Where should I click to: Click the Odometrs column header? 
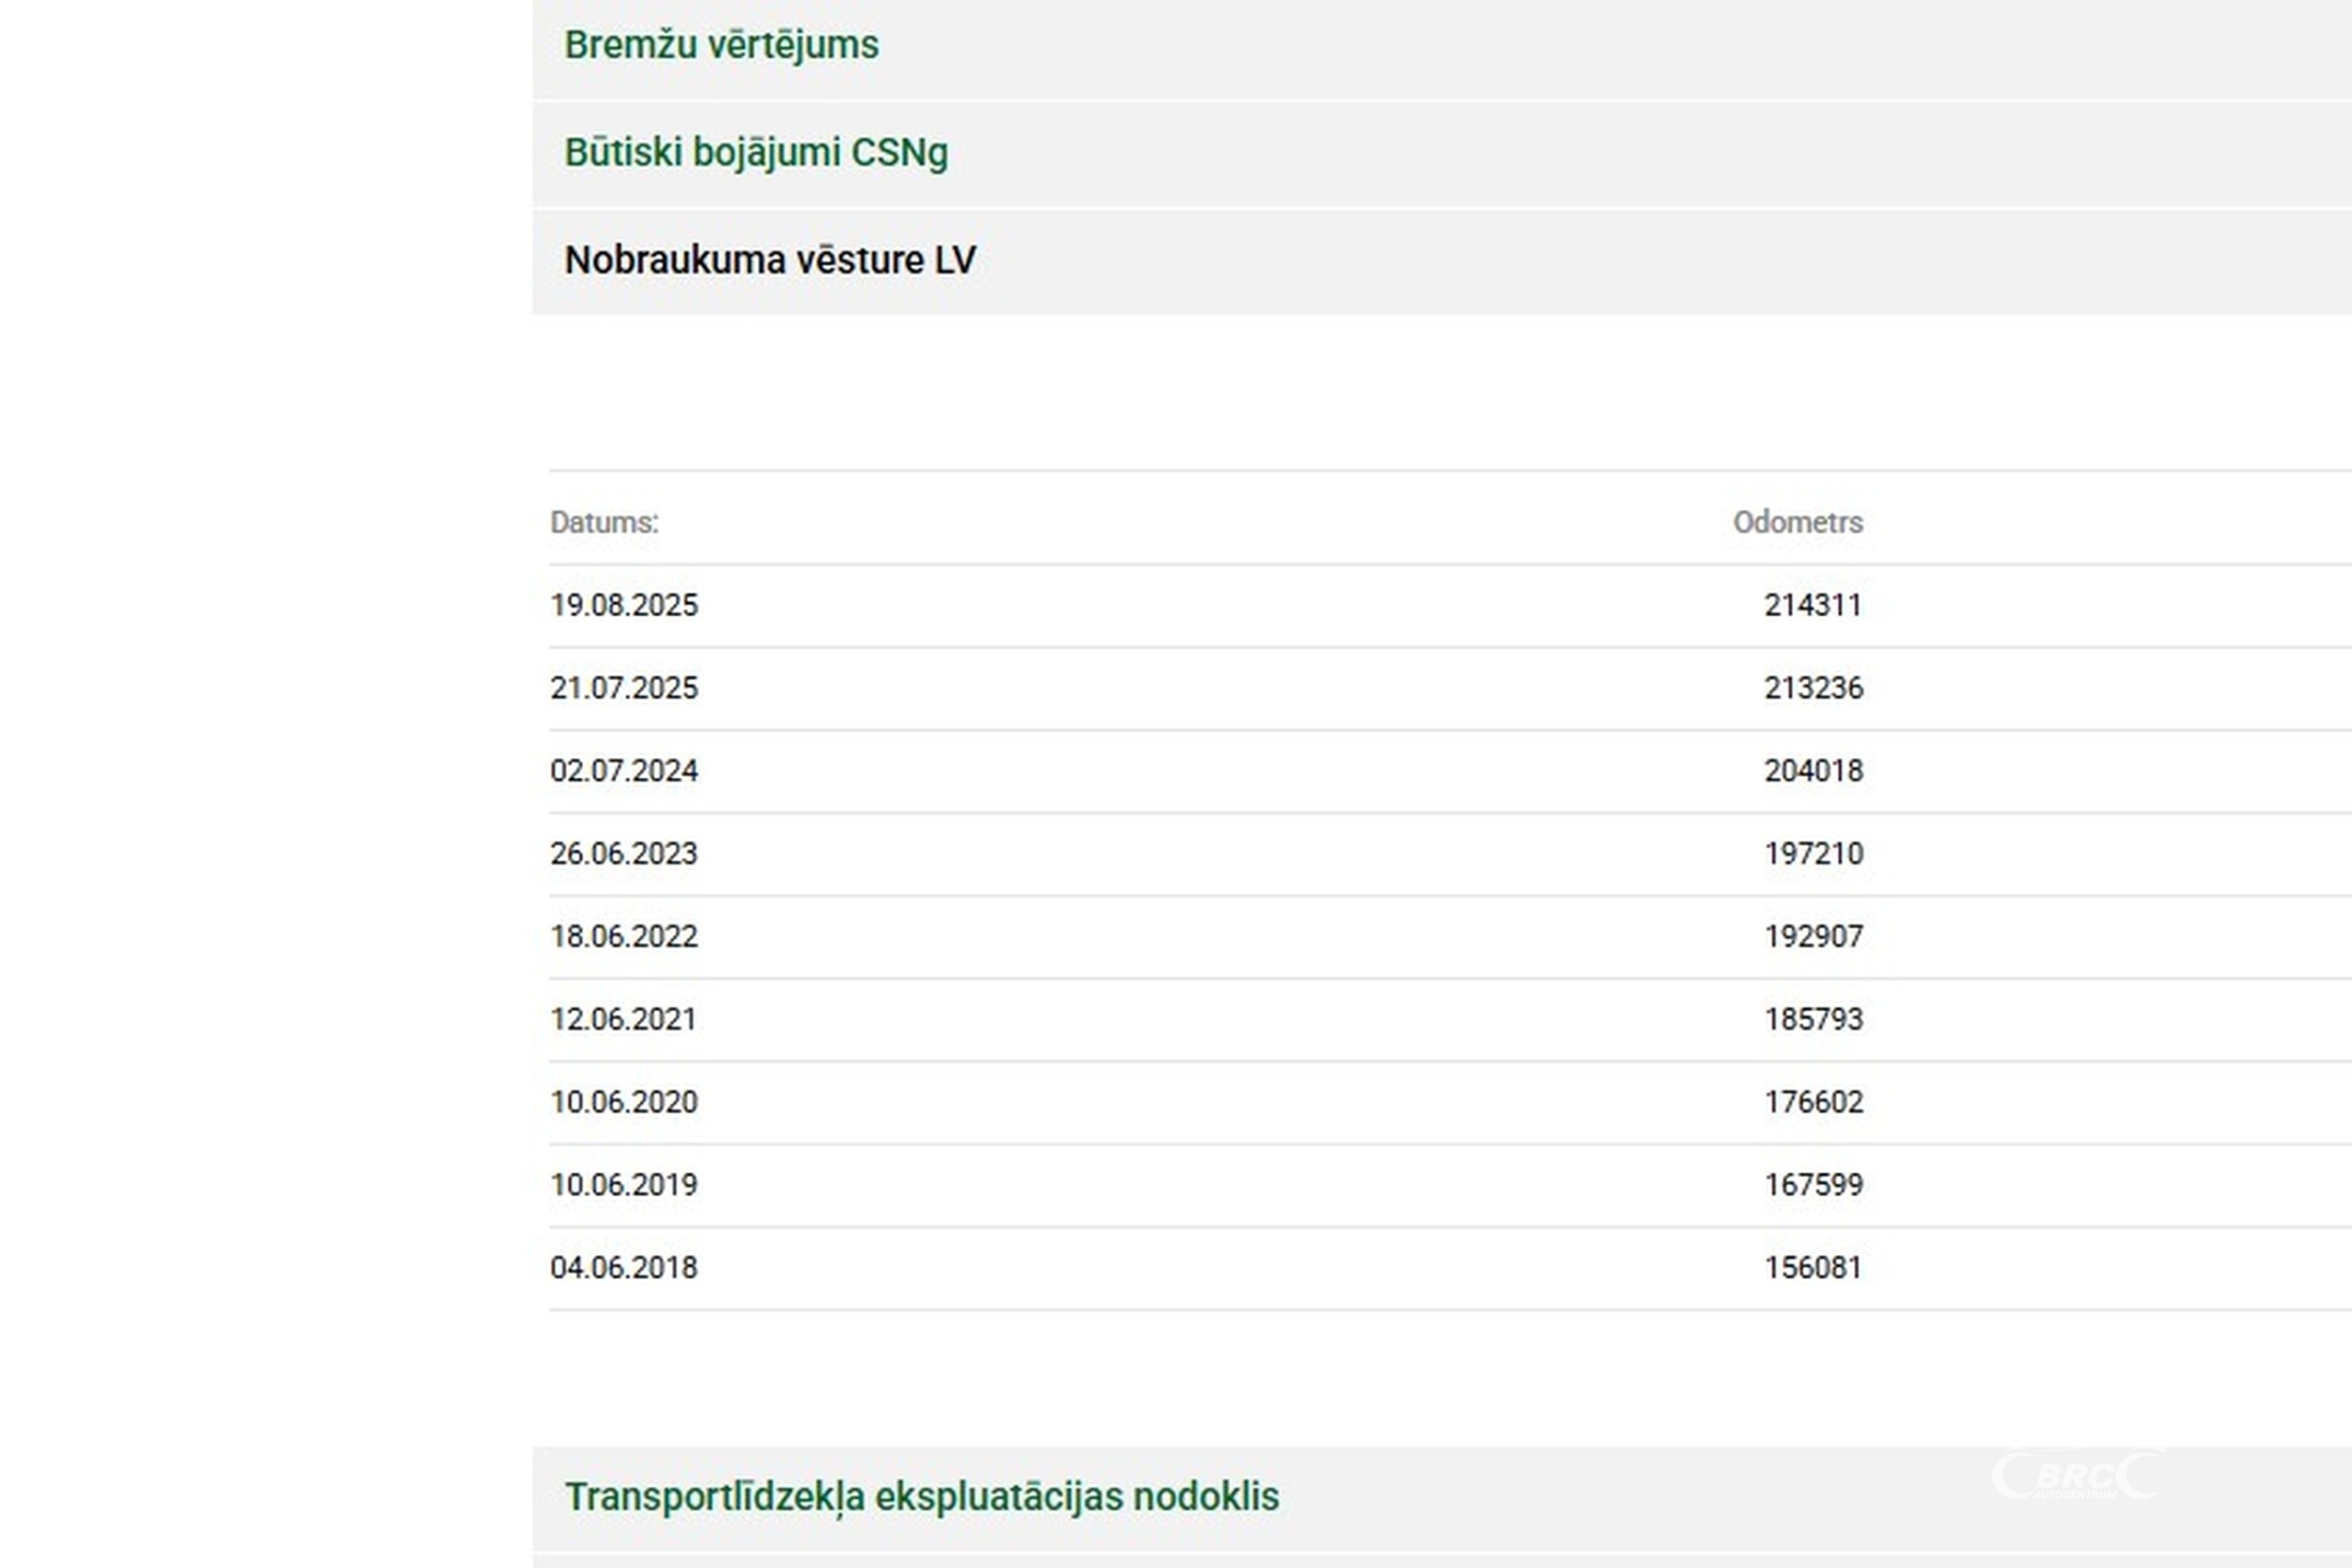(x=1797, y=522)
